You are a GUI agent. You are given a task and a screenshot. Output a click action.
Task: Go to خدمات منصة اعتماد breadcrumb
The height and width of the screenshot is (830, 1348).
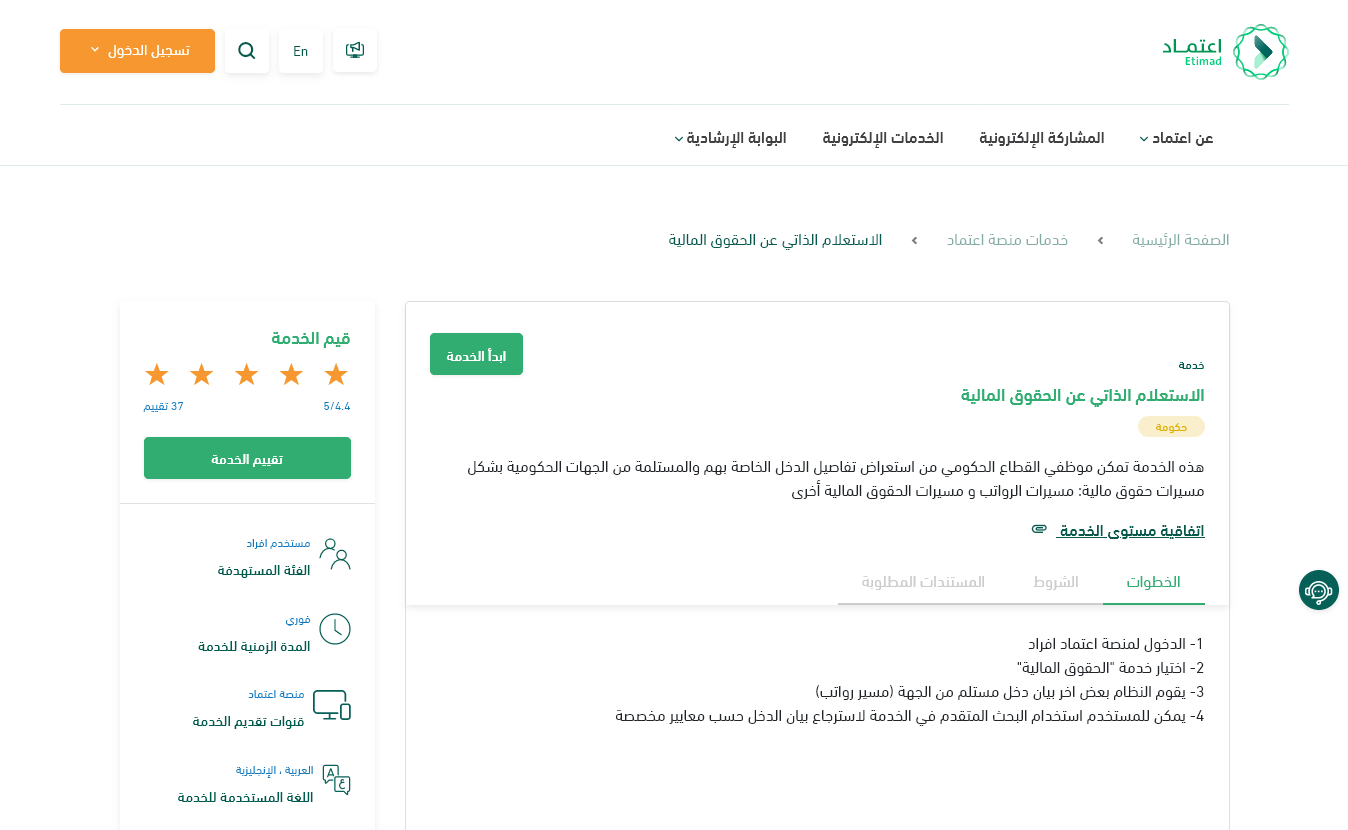click(x=1008, y=240)
